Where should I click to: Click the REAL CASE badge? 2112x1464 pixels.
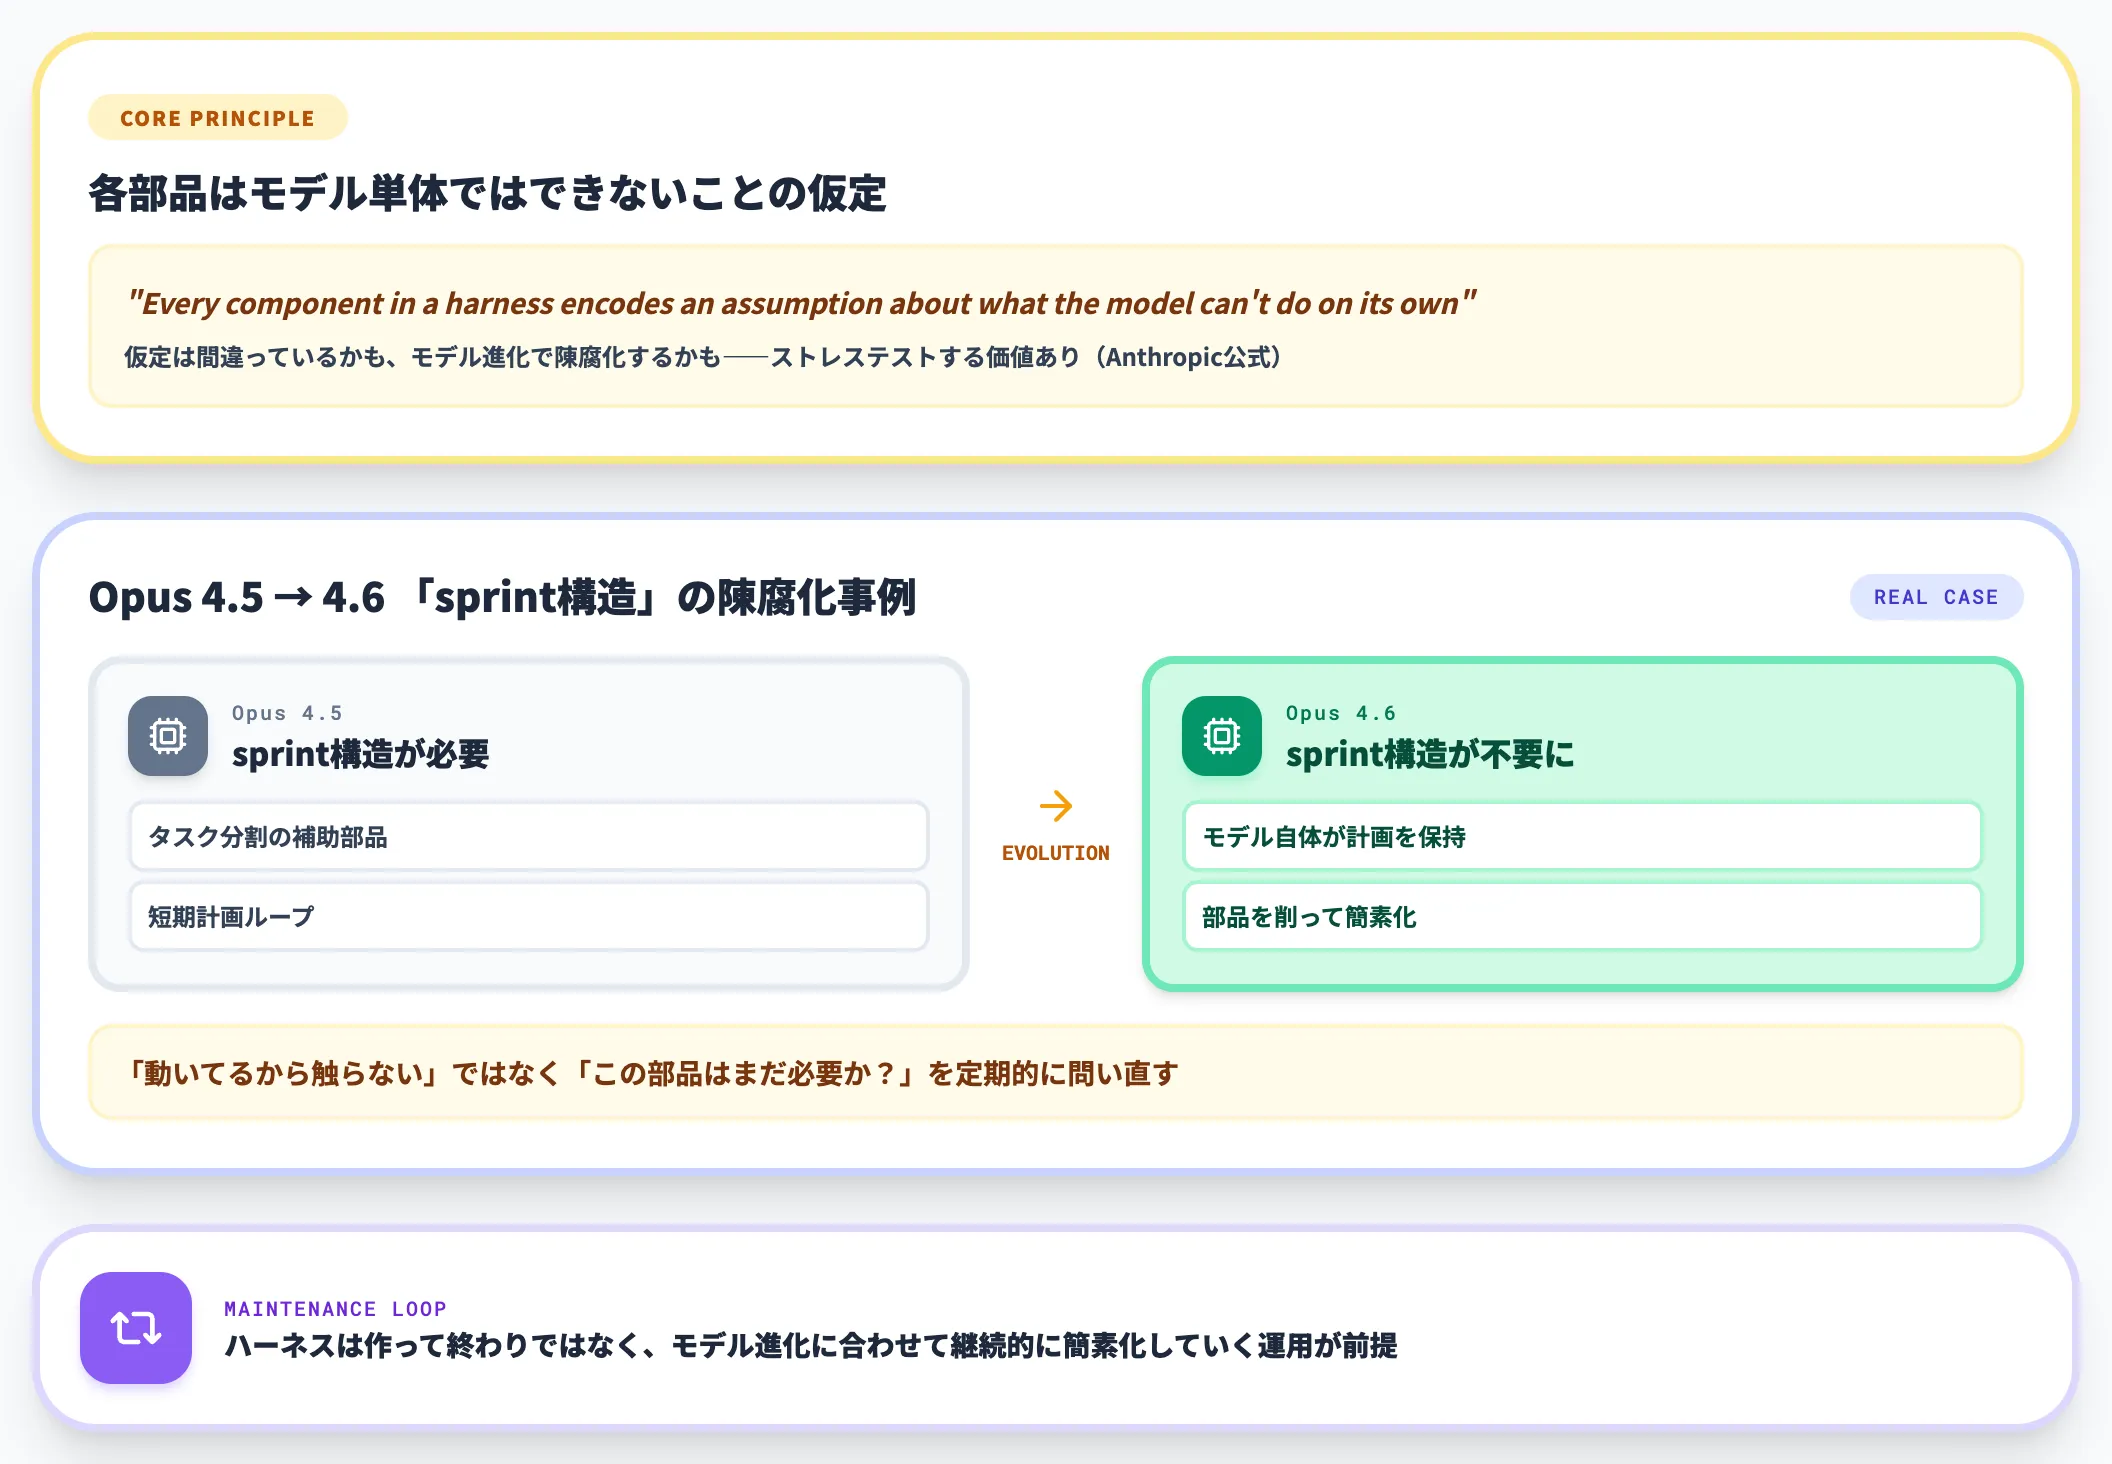click(x=1936, y=597)
